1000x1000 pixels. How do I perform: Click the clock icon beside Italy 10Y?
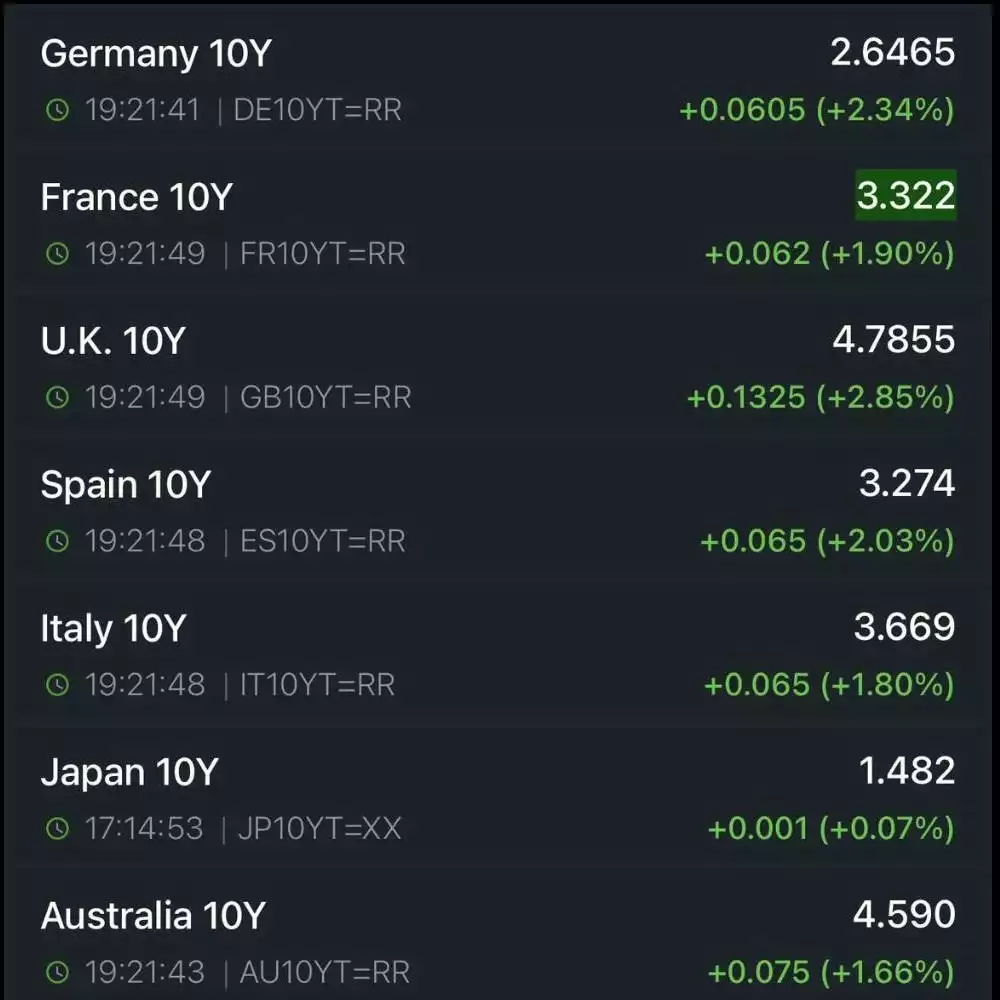pos(56,686)
